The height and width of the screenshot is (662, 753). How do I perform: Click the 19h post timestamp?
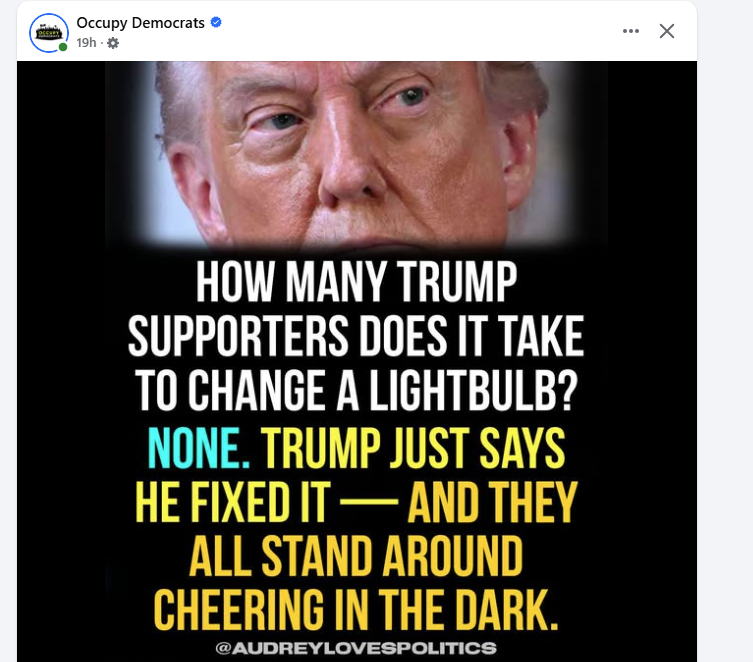(86, 43)
